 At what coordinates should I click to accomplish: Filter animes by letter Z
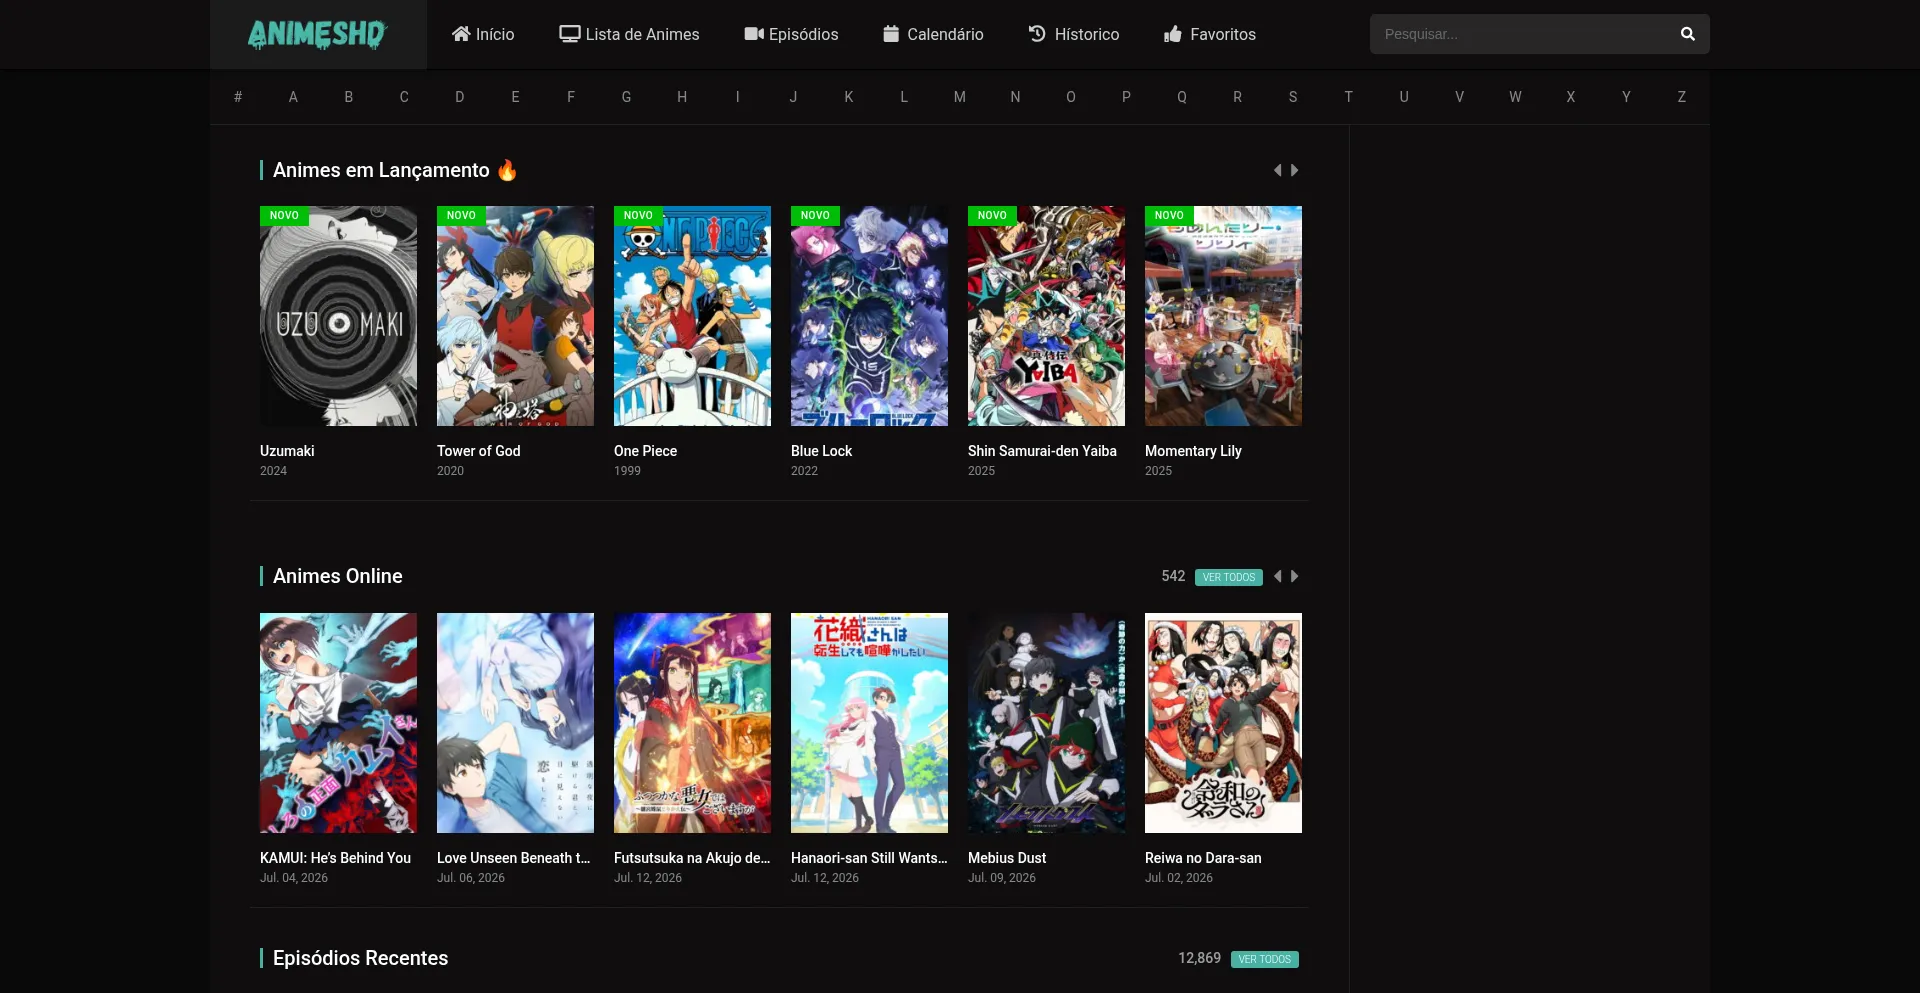coord(1682,97)
